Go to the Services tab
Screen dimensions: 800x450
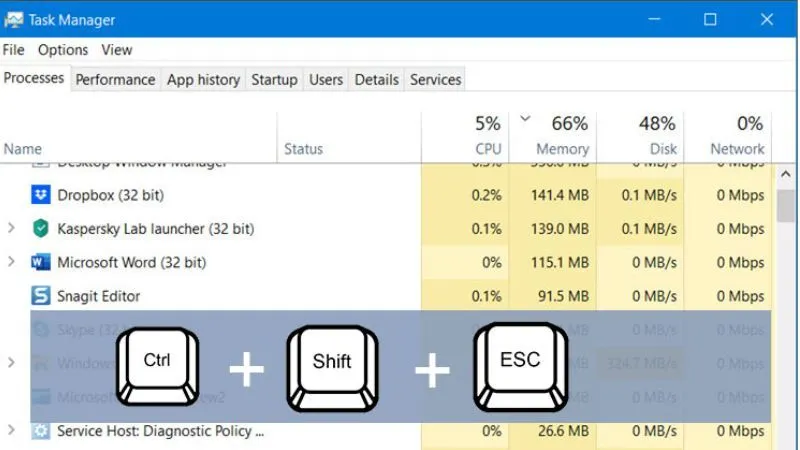(x=436, y=80)
